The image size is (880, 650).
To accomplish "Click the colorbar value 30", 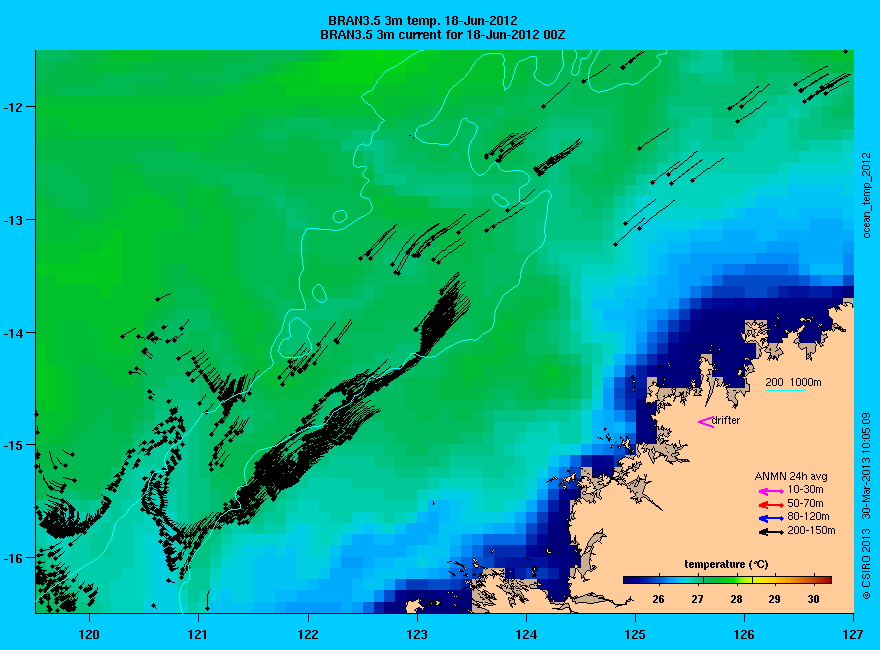I will (x=813, y=599).
